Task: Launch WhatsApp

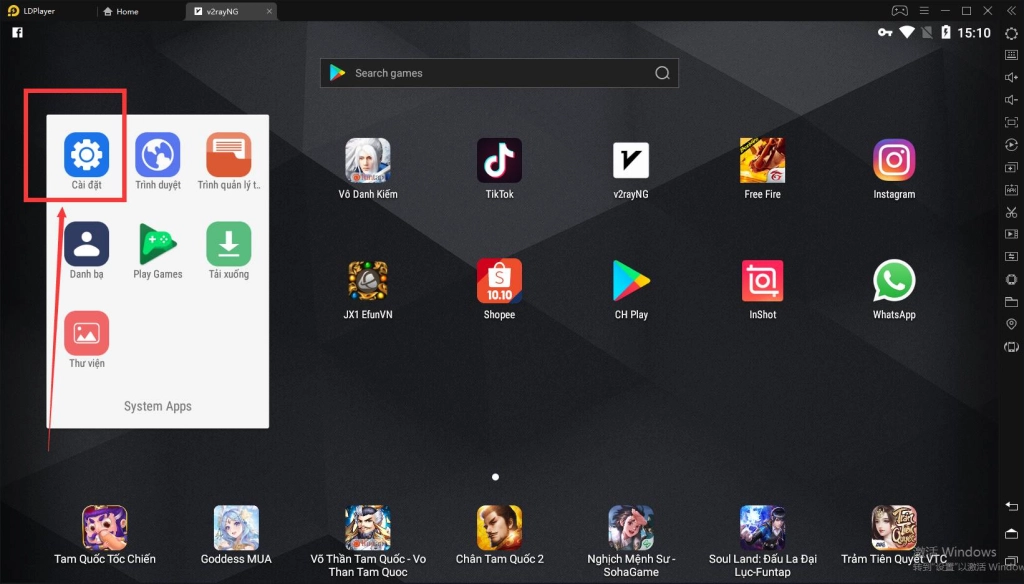Action: (x=893, y=280)
